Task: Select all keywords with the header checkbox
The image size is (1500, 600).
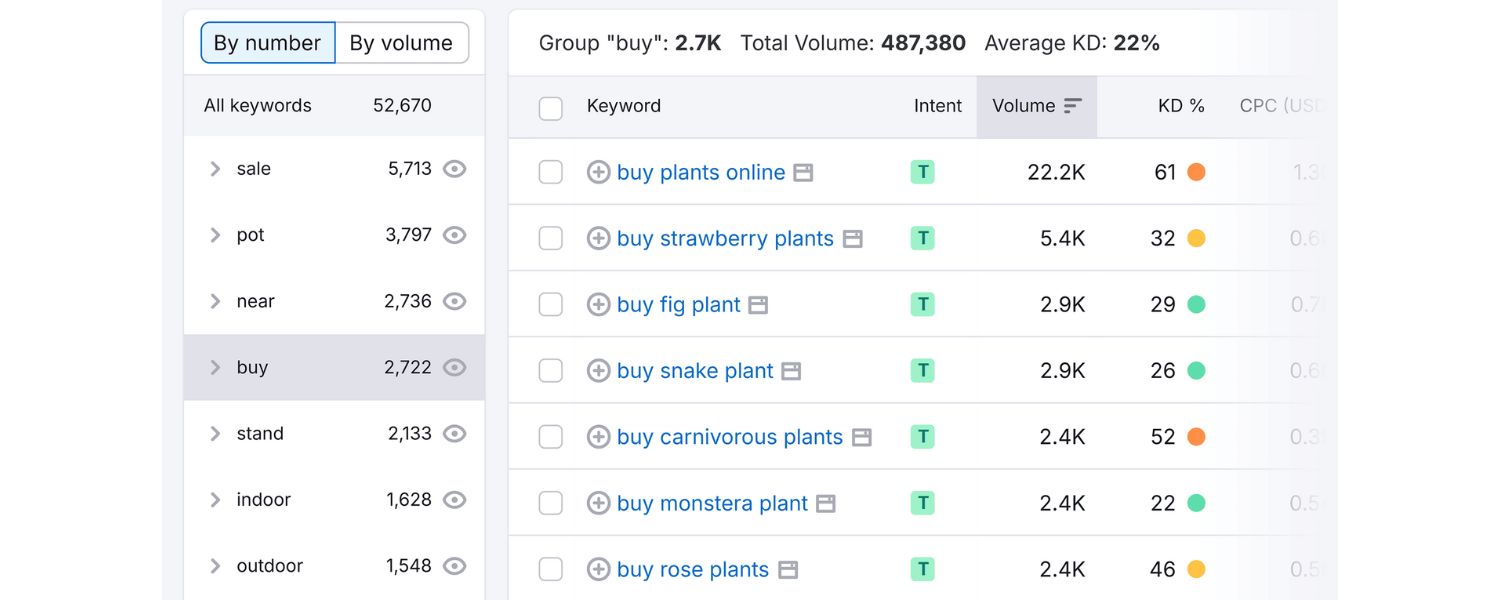Action: point(550,106)
